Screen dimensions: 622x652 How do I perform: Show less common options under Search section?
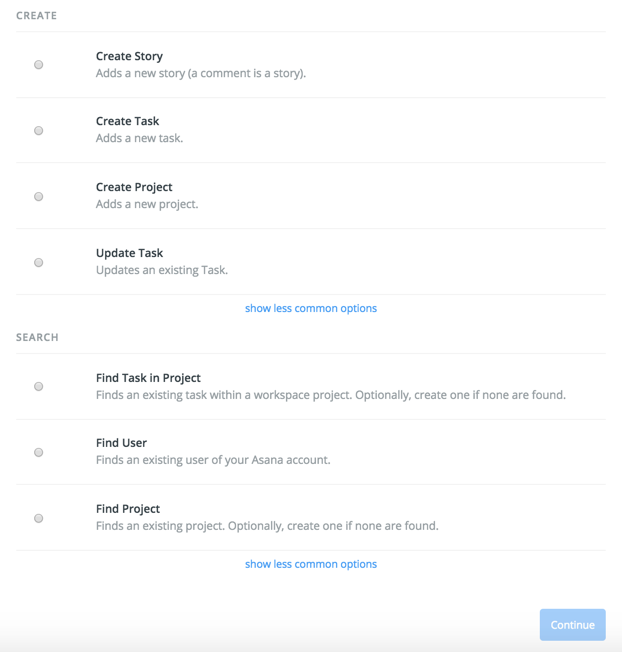[311, 564]
